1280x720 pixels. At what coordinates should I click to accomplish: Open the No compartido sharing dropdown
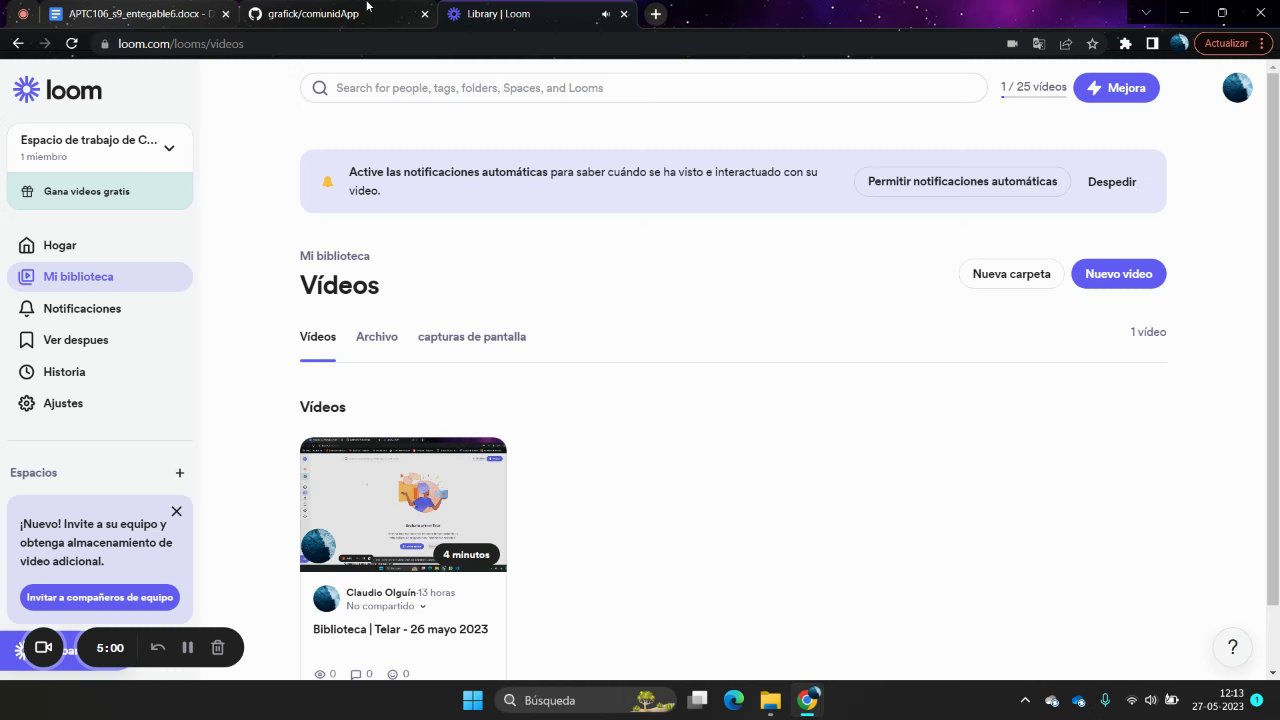(x=386, y=606)
